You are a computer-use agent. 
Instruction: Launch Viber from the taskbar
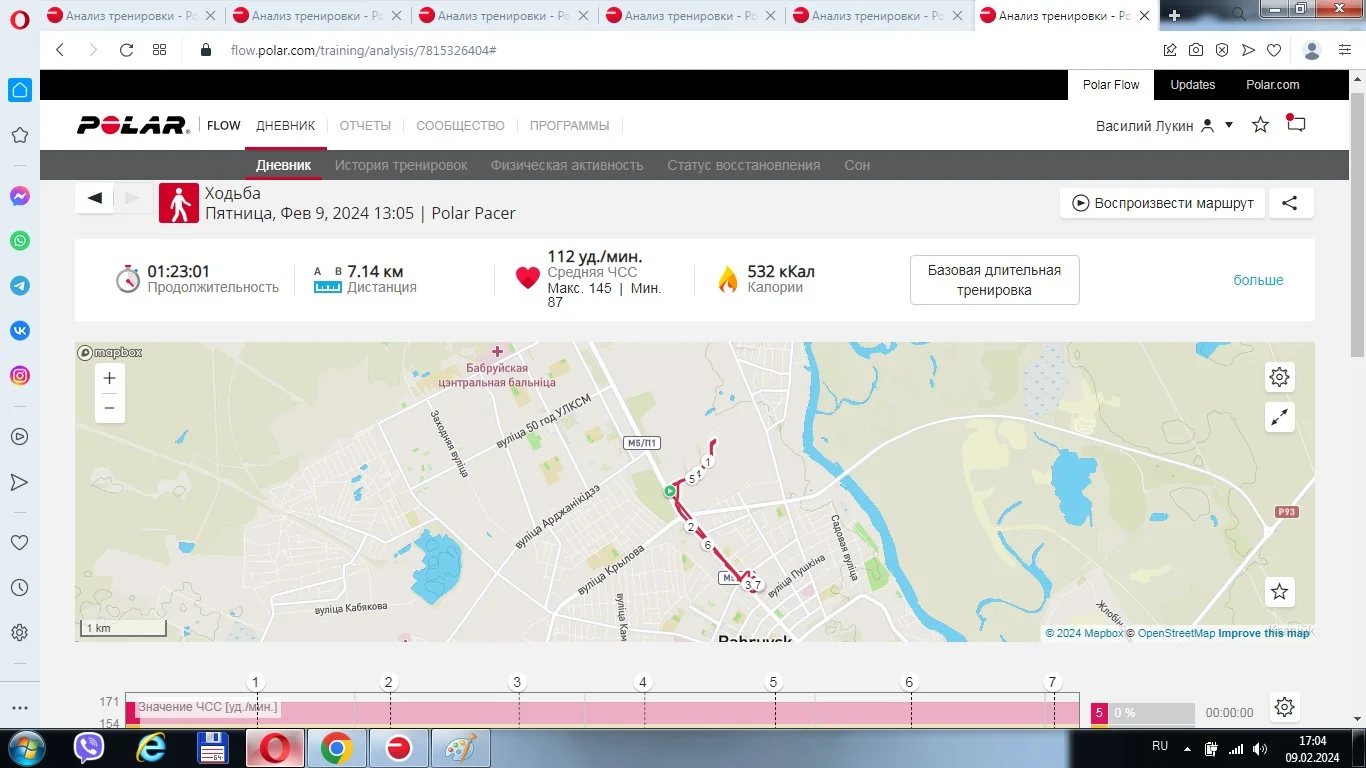(90, 748)
